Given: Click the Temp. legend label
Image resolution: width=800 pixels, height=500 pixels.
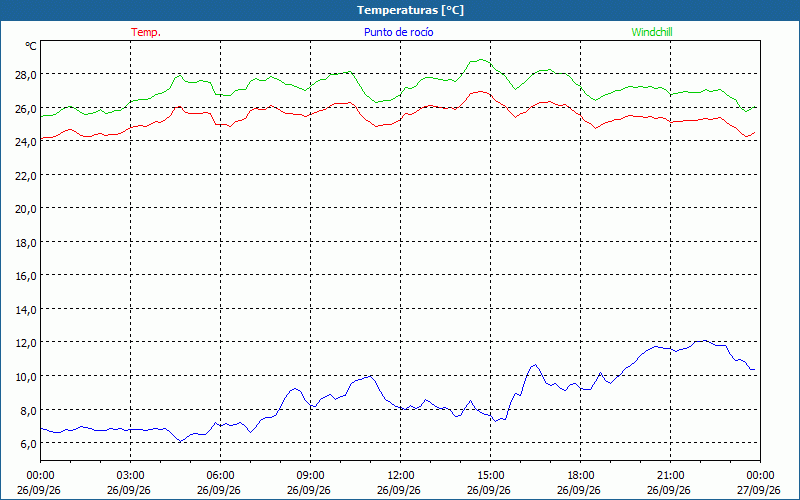Looking at the screenshot, I should click(146, 32).
